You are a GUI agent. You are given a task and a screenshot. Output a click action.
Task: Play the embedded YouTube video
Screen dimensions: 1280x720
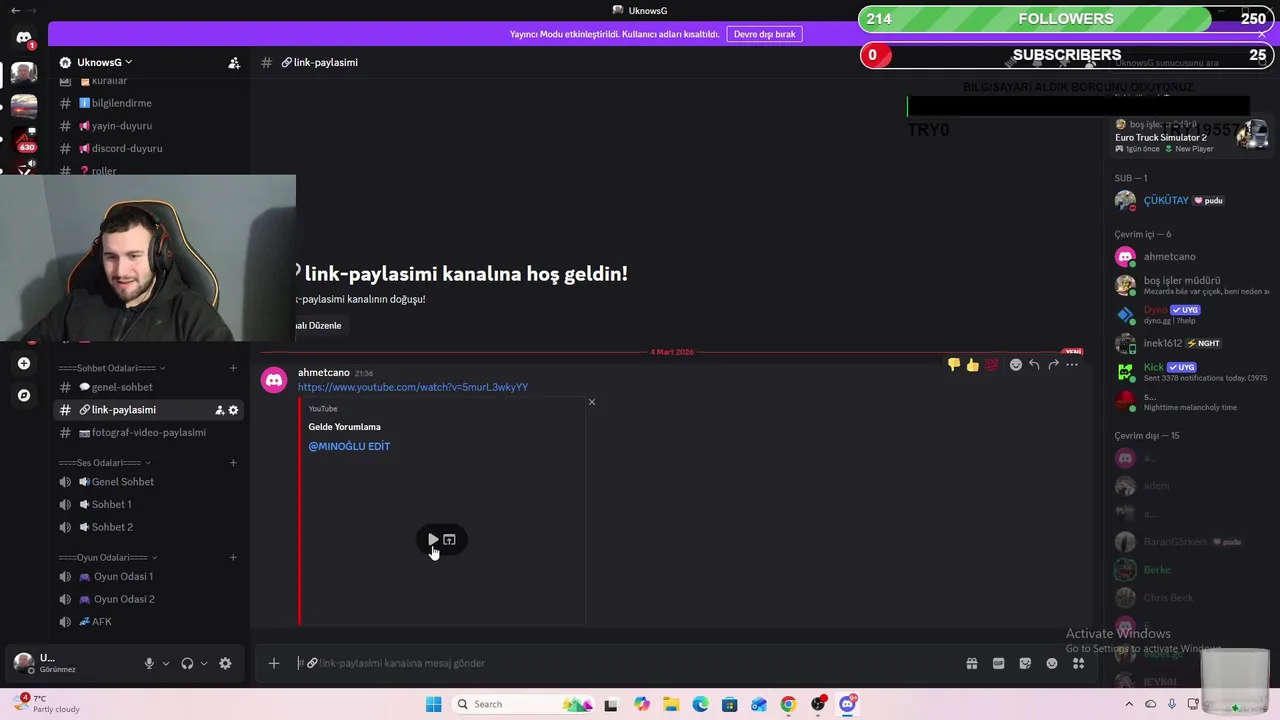(x=433, y=540)
